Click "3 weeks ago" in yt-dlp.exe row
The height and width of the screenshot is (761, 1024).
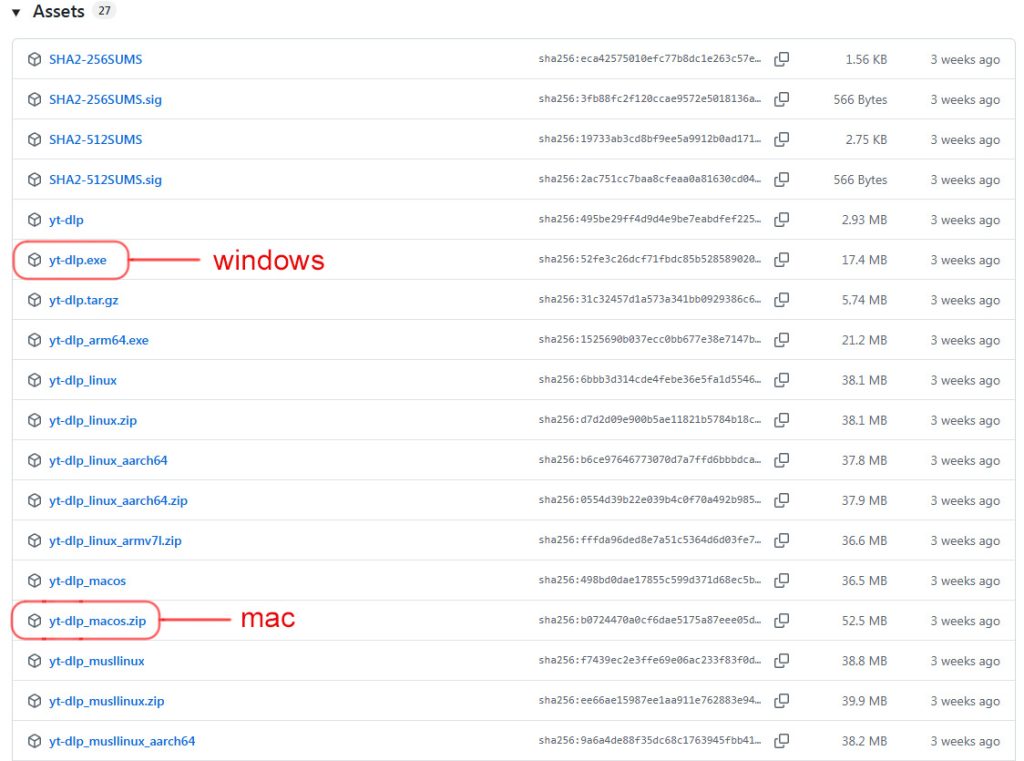click(x=965, y=260)
